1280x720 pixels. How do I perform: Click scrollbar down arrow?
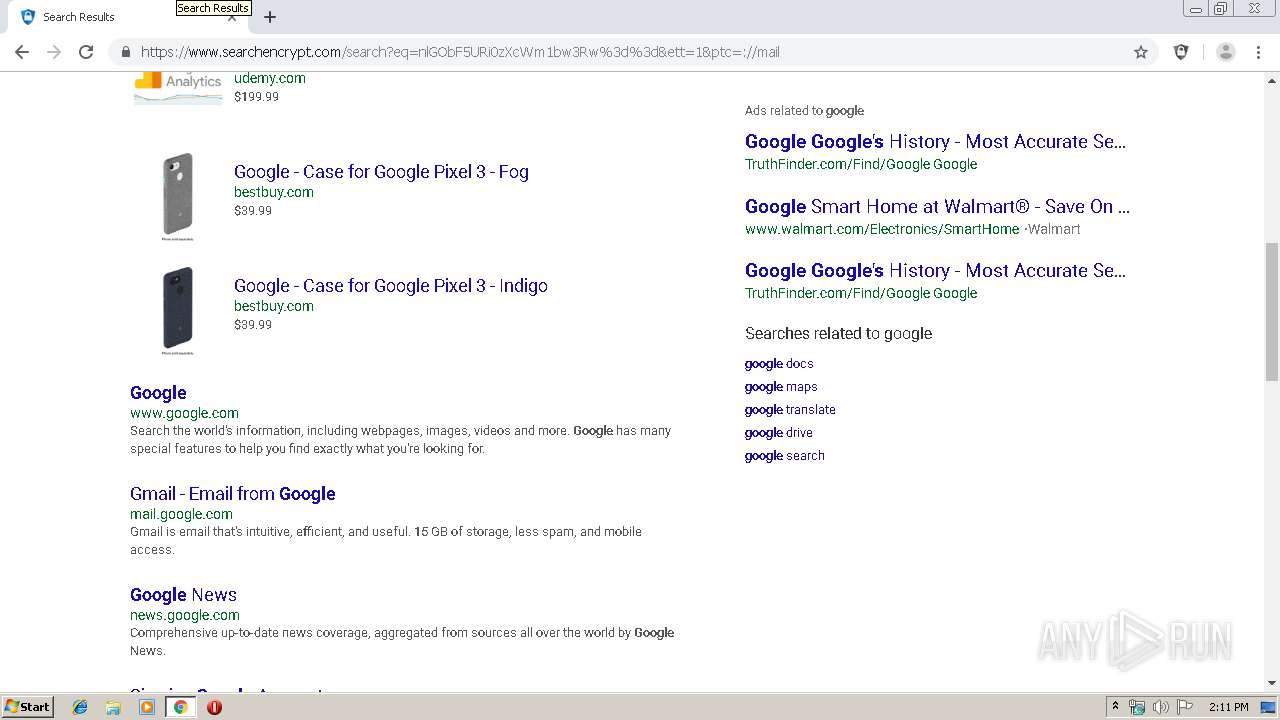click(1272, 683)
